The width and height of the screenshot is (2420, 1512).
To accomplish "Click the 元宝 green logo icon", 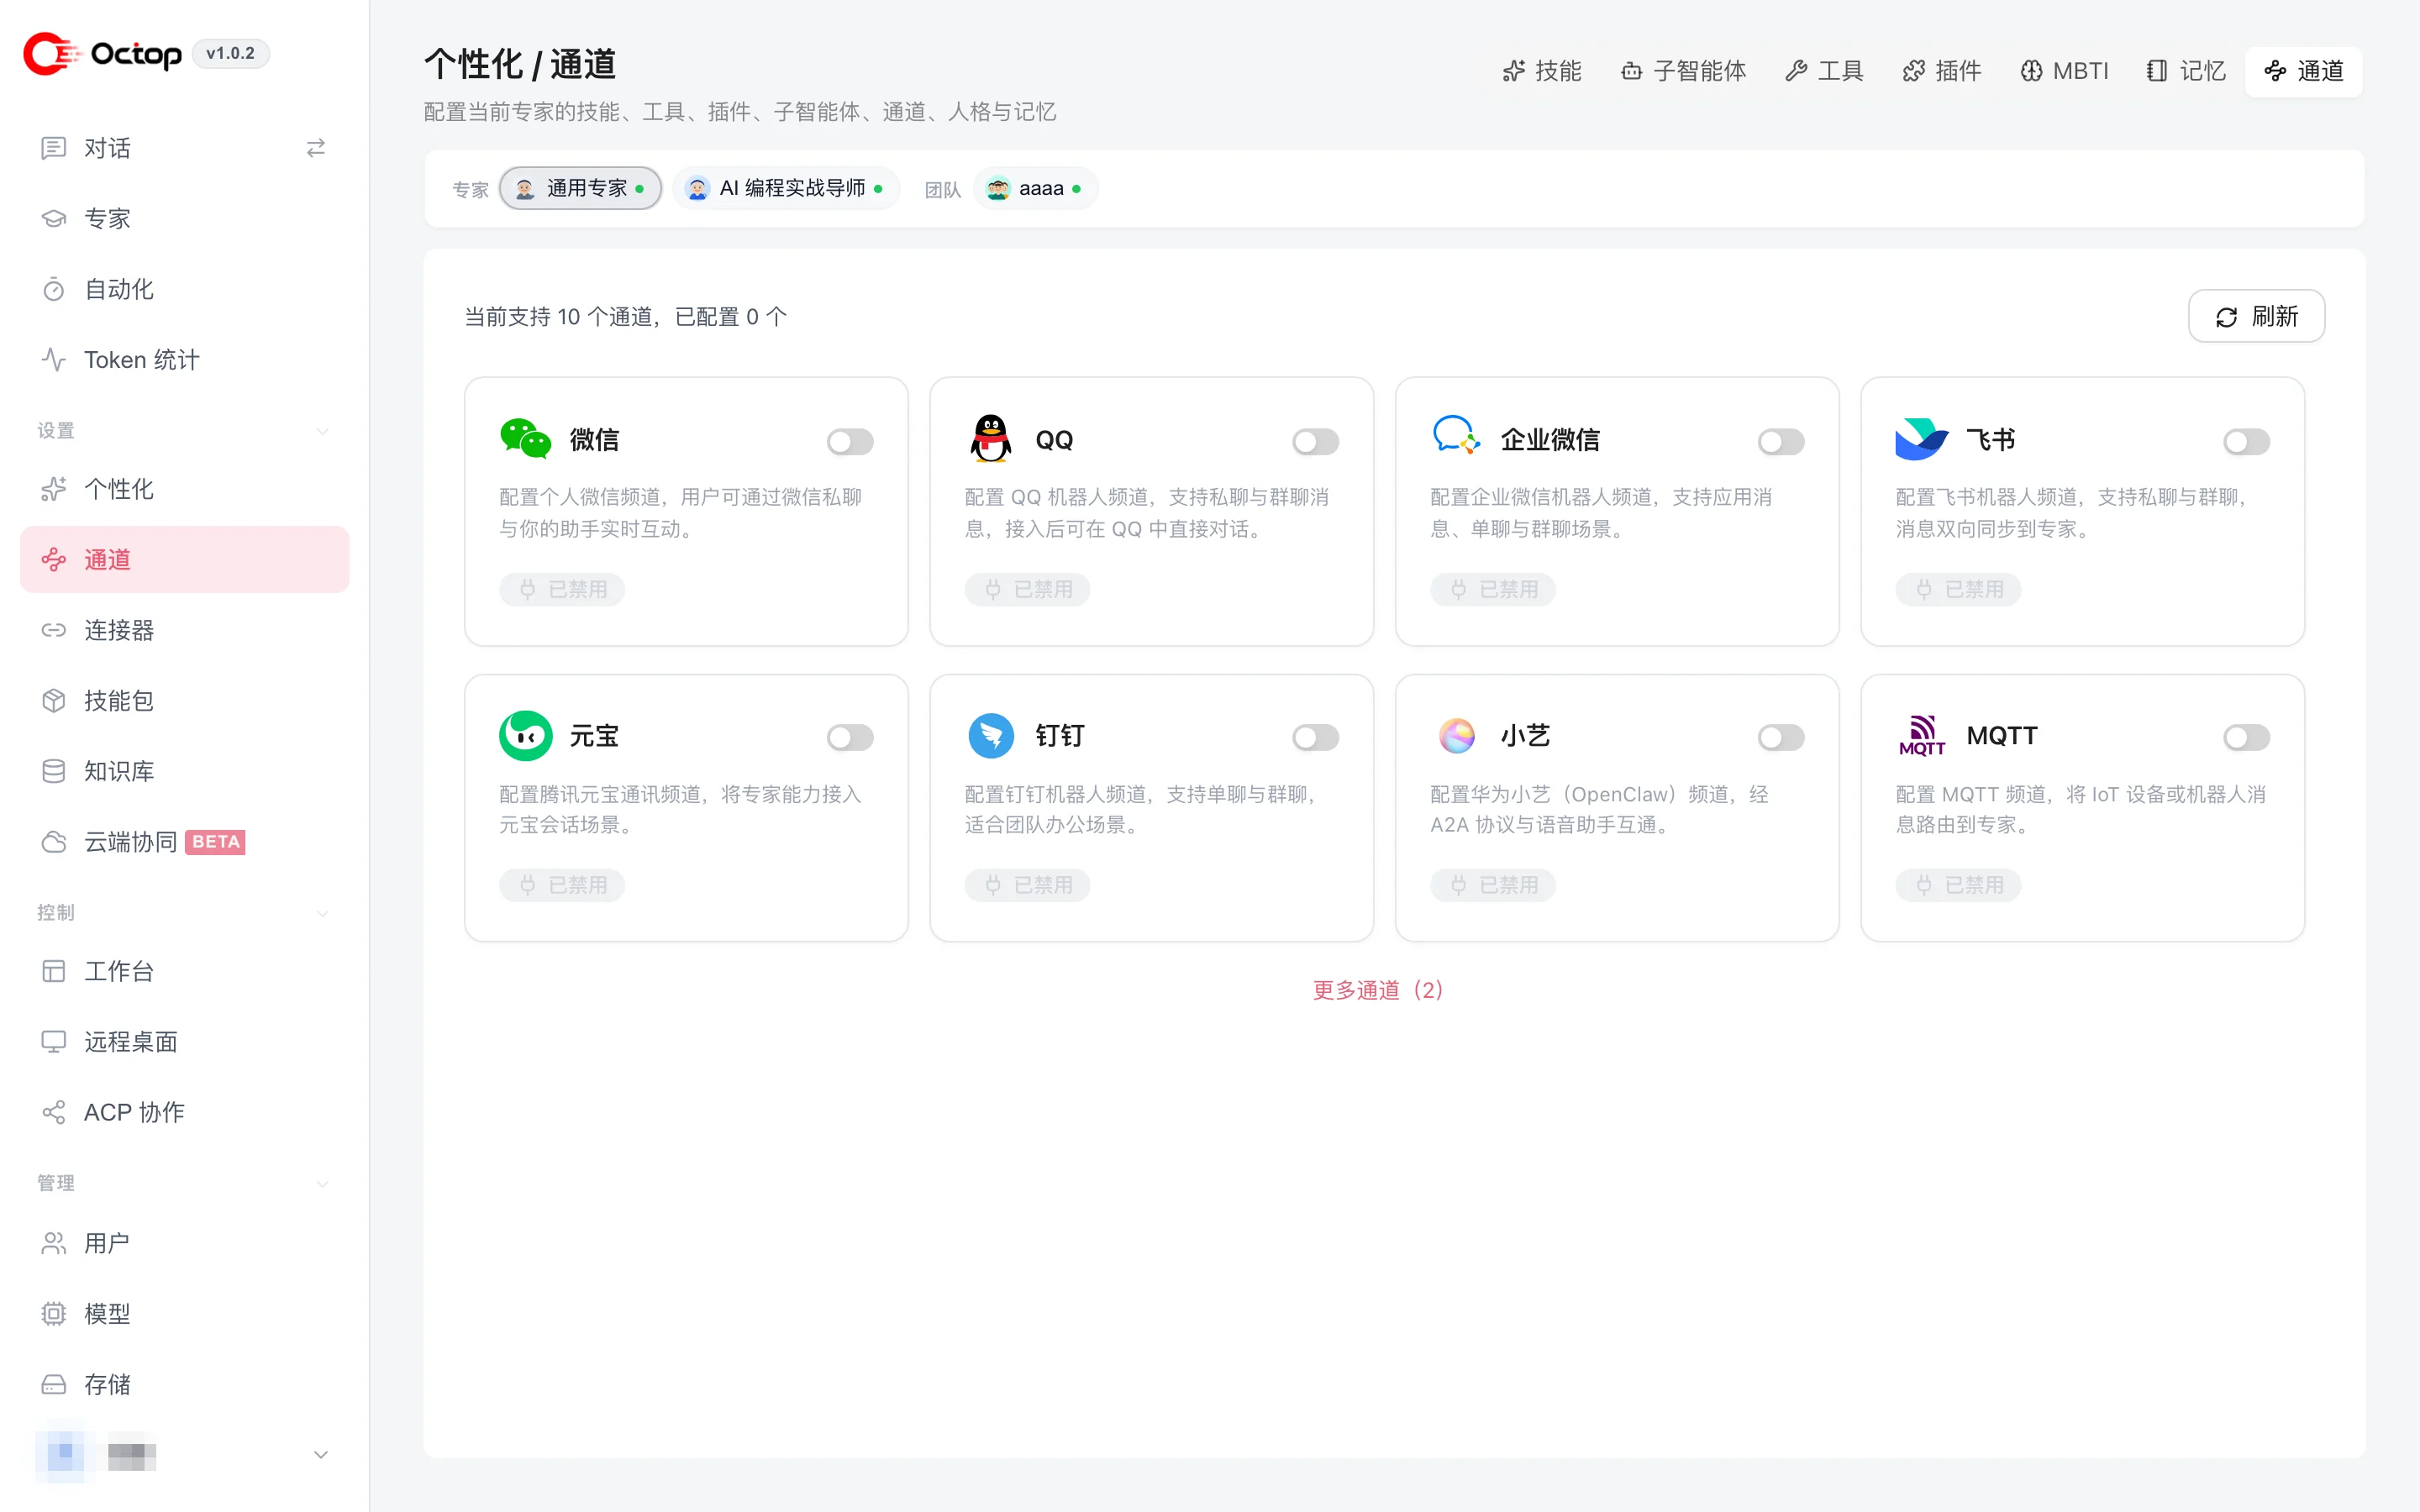I will point(526,736).
